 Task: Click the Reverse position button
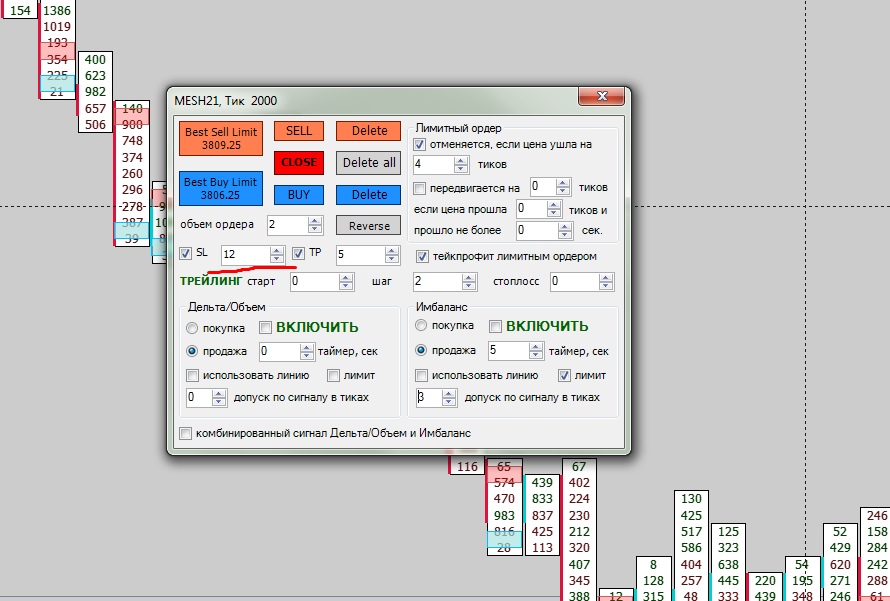[369, 226]
